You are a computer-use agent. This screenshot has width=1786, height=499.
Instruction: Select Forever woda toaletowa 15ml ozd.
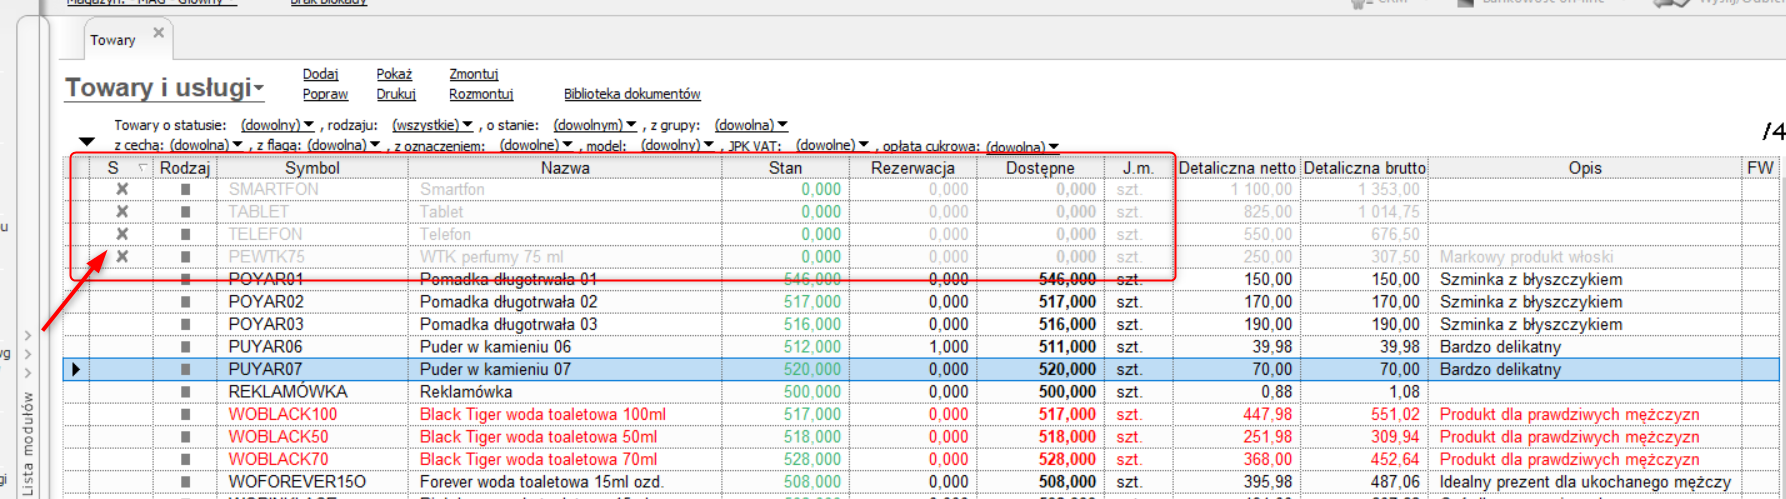pos(541,482)
